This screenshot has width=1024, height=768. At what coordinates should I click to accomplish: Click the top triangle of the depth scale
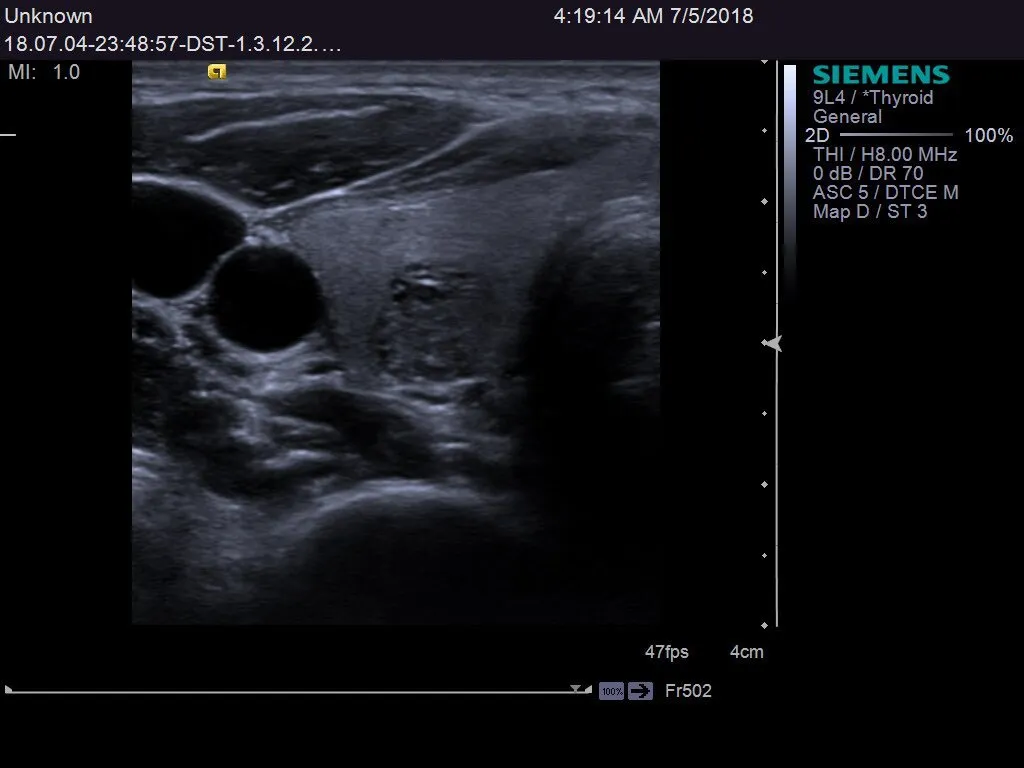point(766,62)
